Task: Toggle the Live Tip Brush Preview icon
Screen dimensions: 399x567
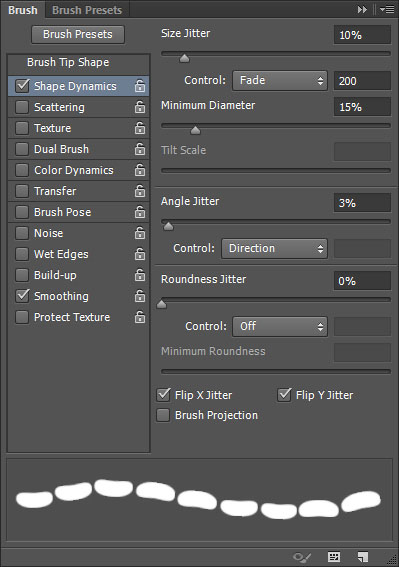Action: [302, 557]
